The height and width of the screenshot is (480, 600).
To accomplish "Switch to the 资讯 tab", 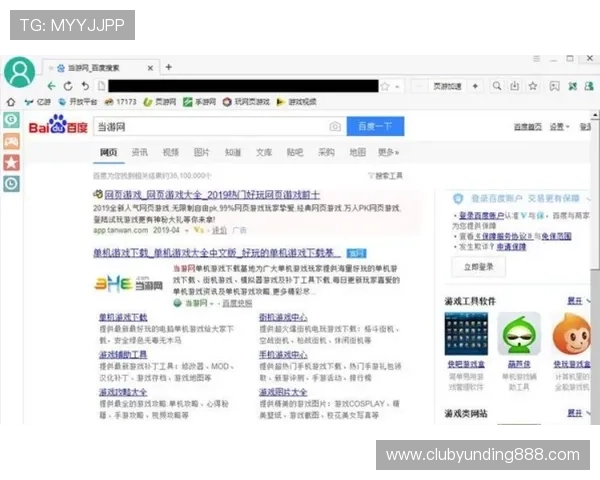I will (140, 152).
